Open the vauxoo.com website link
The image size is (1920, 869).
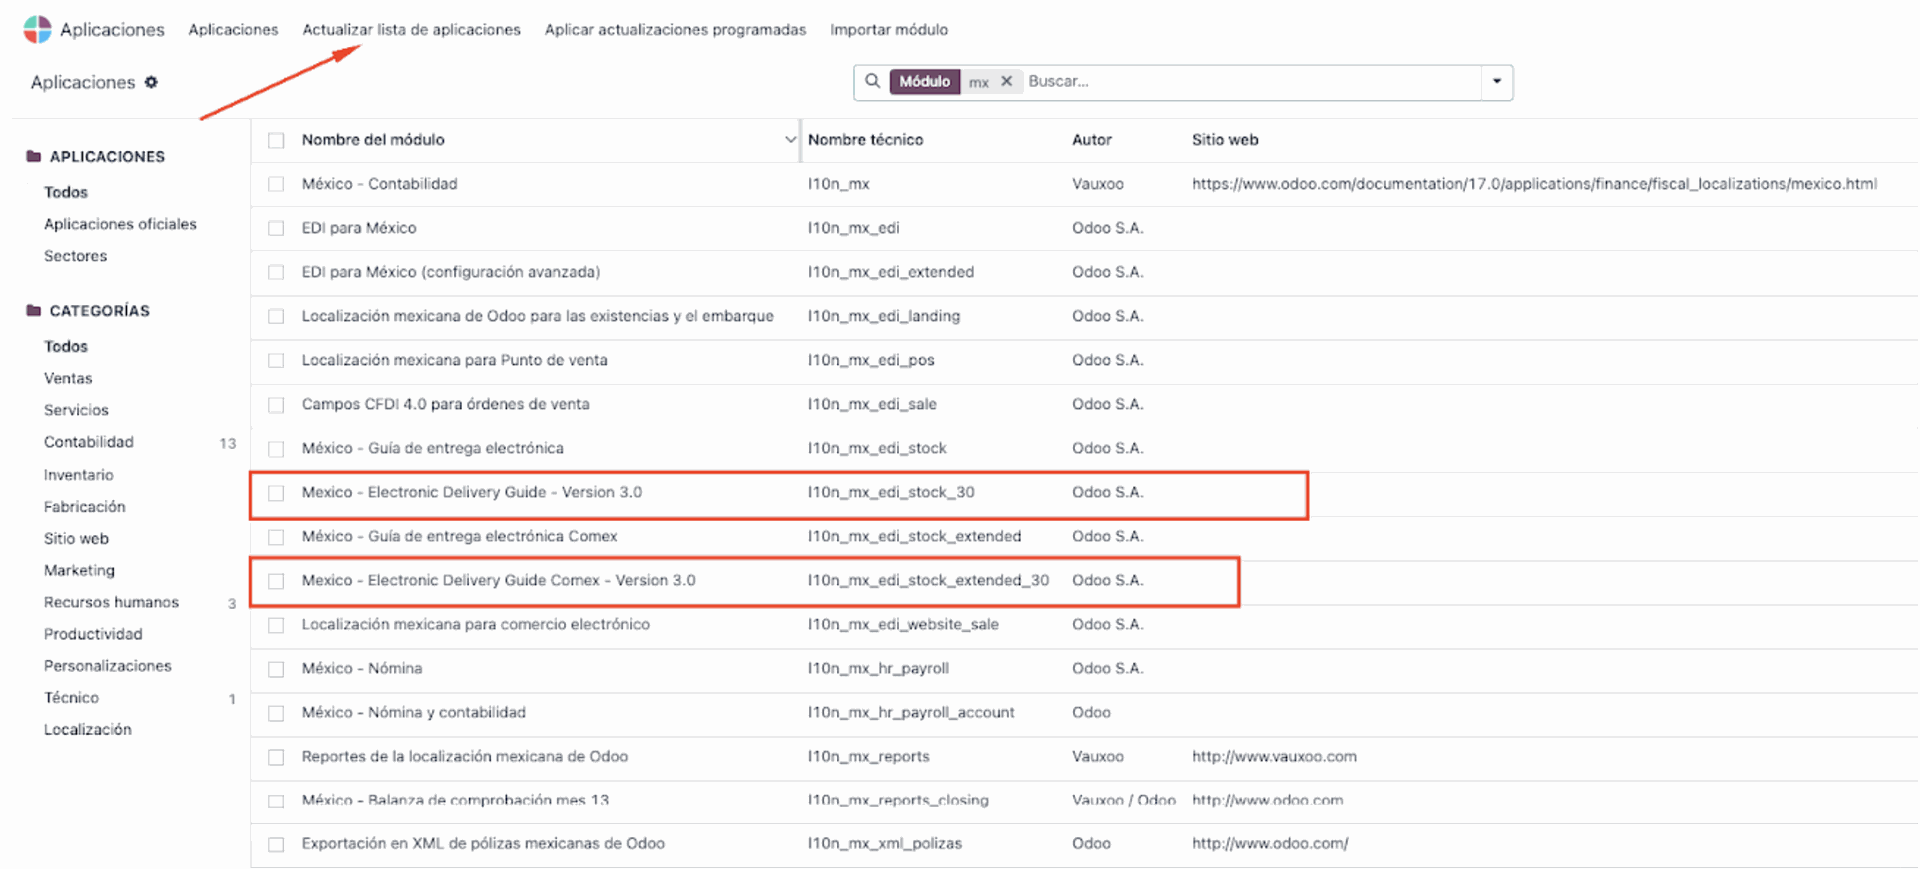(x=1273, y=757)
